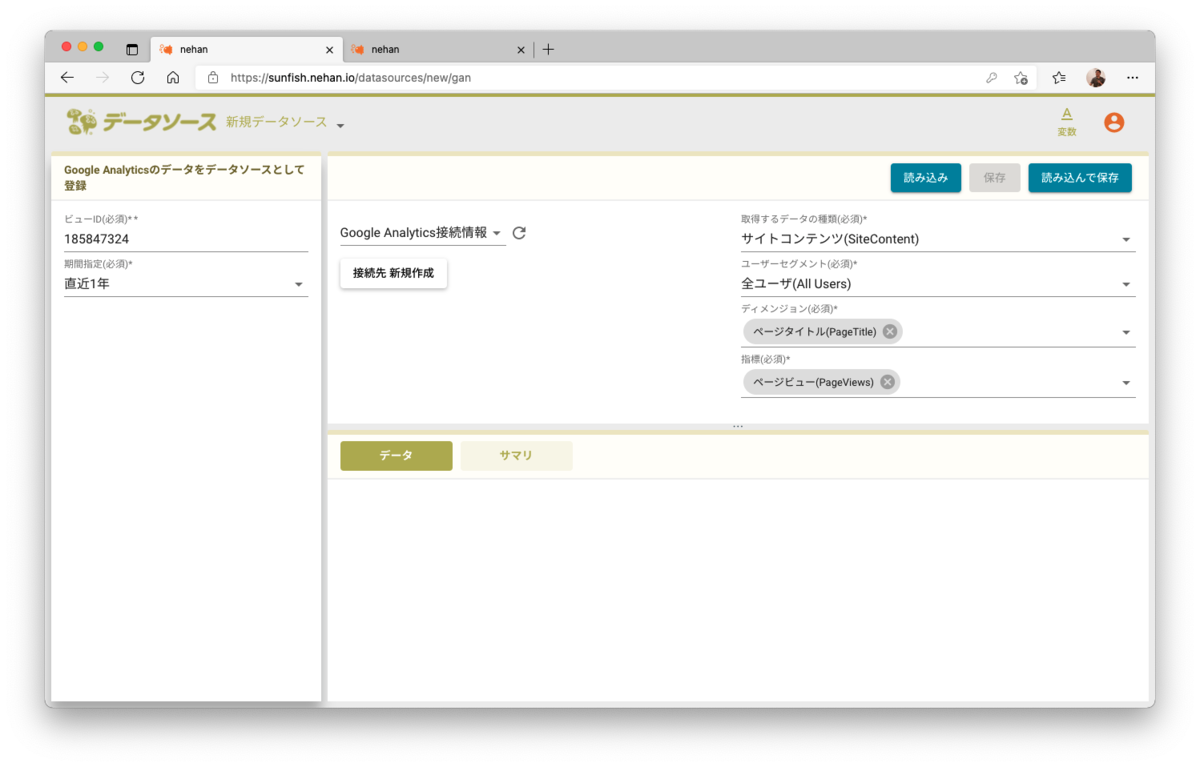Open the 変数 (variables) panel icon
The width and height of the screenshot is (1200, 767).
click(1066, 121)
